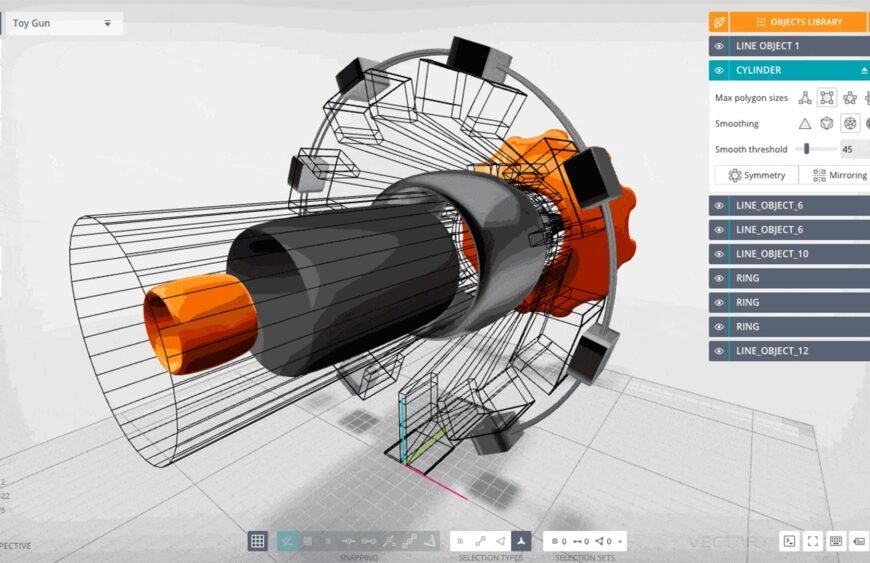
Task: Enter fullscreen mode
Action: coord(813,541)
